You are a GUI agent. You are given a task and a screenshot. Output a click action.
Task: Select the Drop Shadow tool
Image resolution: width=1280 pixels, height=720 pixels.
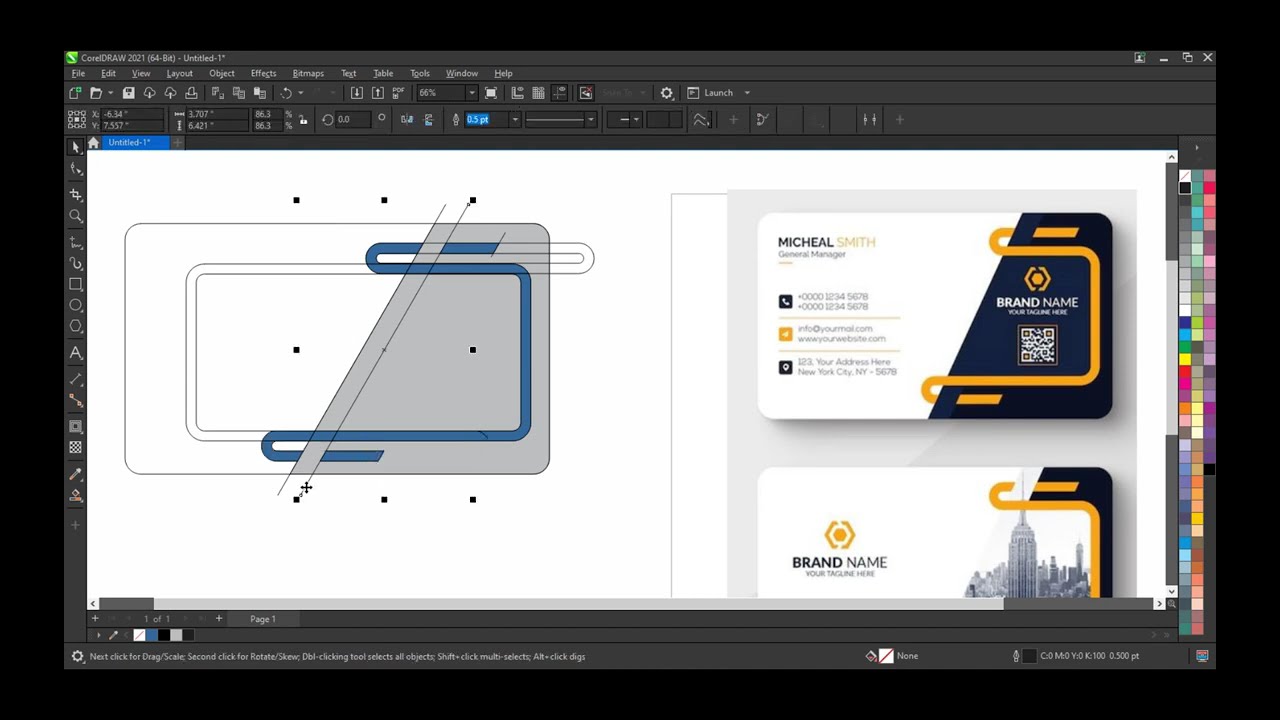pos(76,426)
